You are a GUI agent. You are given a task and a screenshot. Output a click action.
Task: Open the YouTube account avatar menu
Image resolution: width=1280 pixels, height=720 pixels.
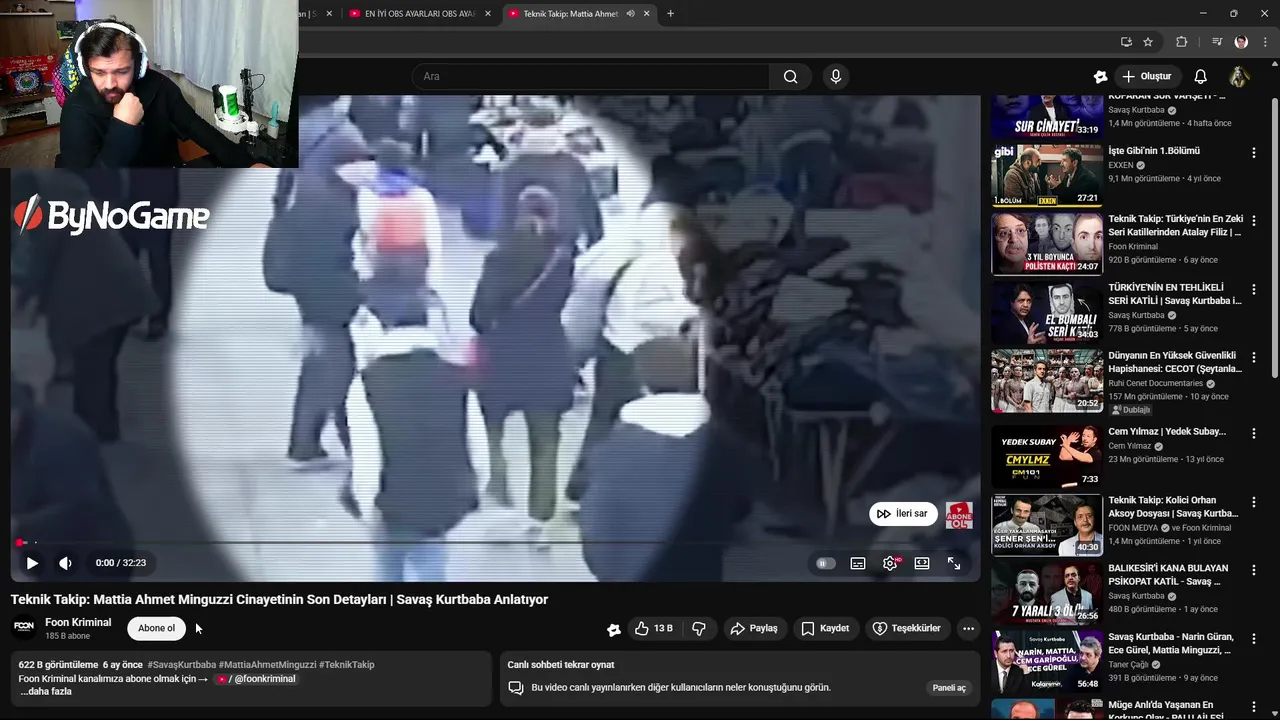(x=1239, y=76)
